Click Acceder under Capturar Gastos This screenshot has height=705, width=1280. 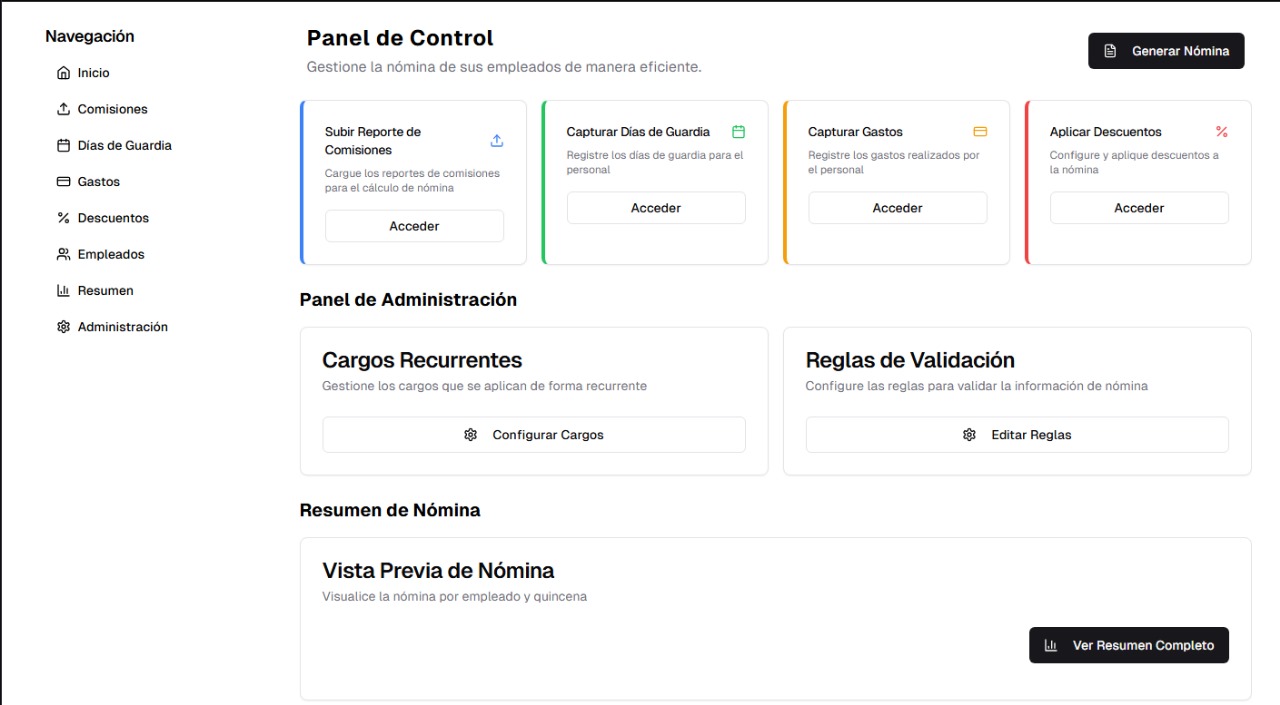[898, 208]
